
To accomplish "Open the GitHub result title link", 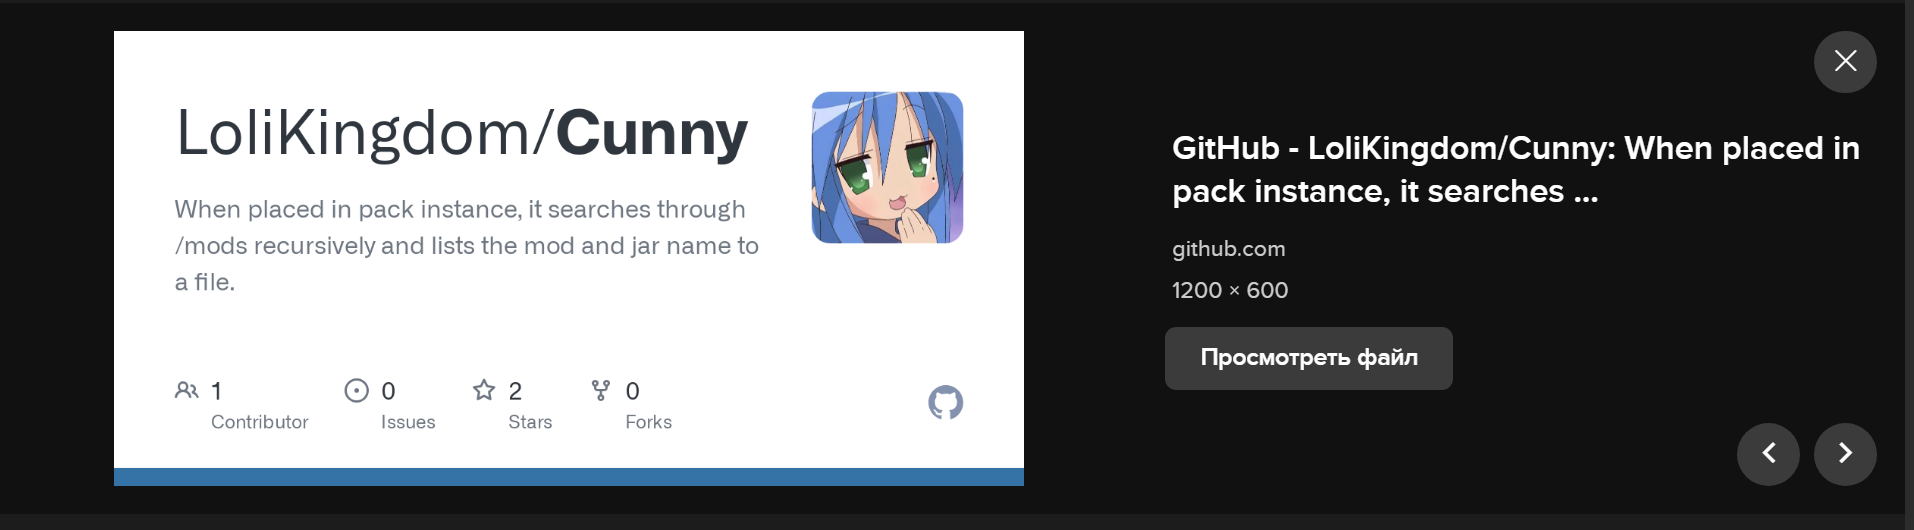I will tap(1515, 170).
